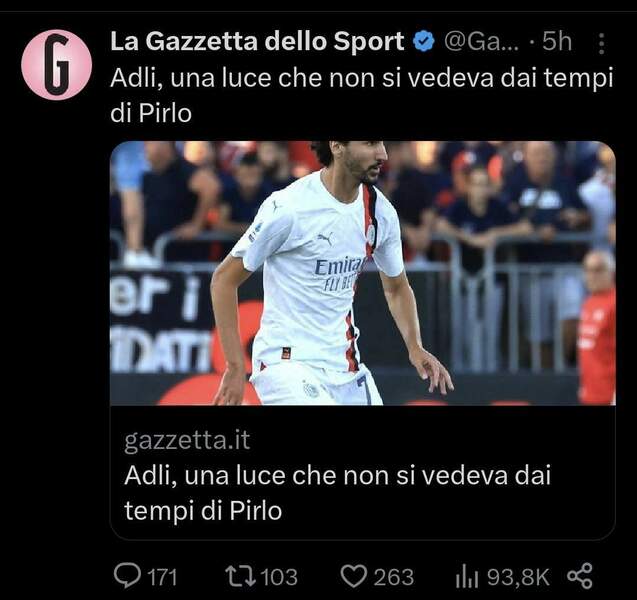Reply using the speech bubble icon
This screenshot has width=637, height=600.
(128, 576)
